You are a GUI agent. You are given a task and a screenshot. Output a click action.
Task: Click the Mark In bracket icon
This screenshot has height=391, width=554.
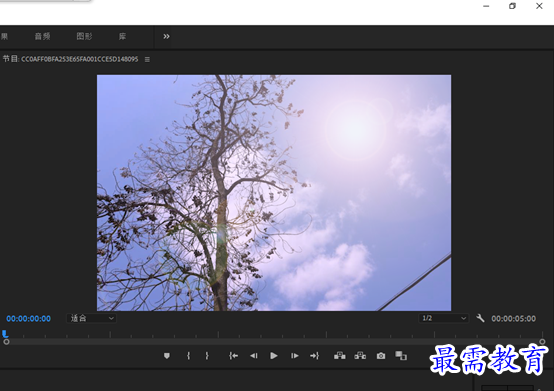(188, 356)
